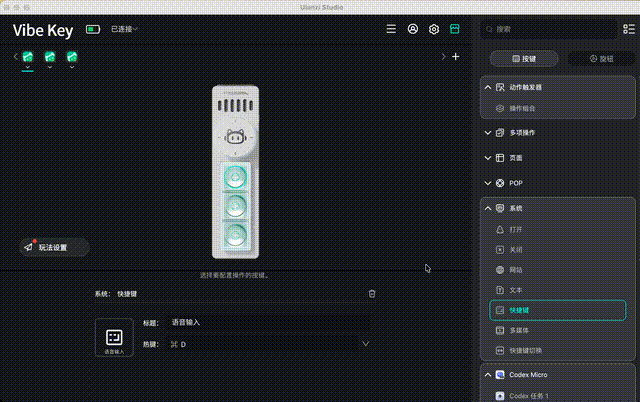Open 玩法设置 button
The height and width of the screenshot is (402, 640).
point(54,247)
